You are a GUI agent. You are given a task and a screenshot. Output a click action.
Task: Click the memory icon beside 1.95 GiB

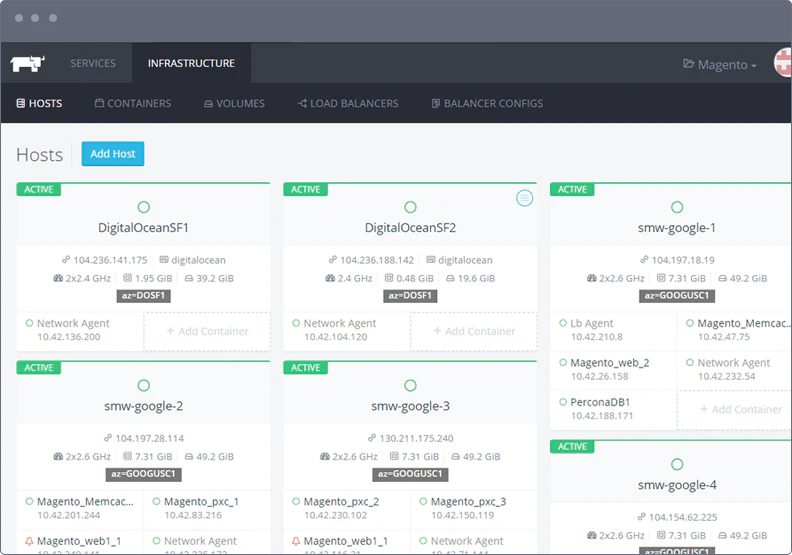pyautogui.click(x=127, y=278)
